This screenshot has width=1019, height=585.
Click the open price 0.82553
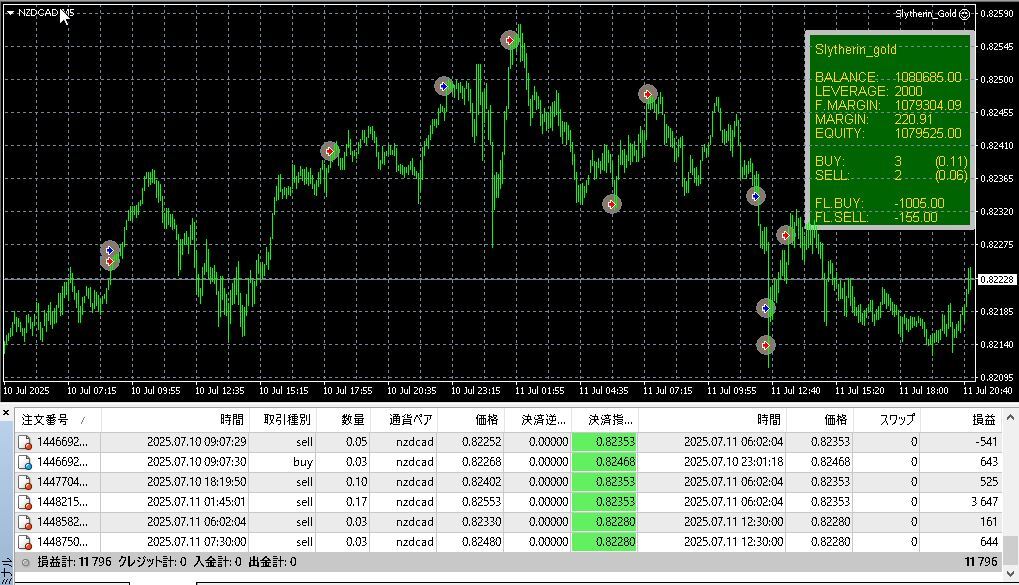click(x=482, y=502)
